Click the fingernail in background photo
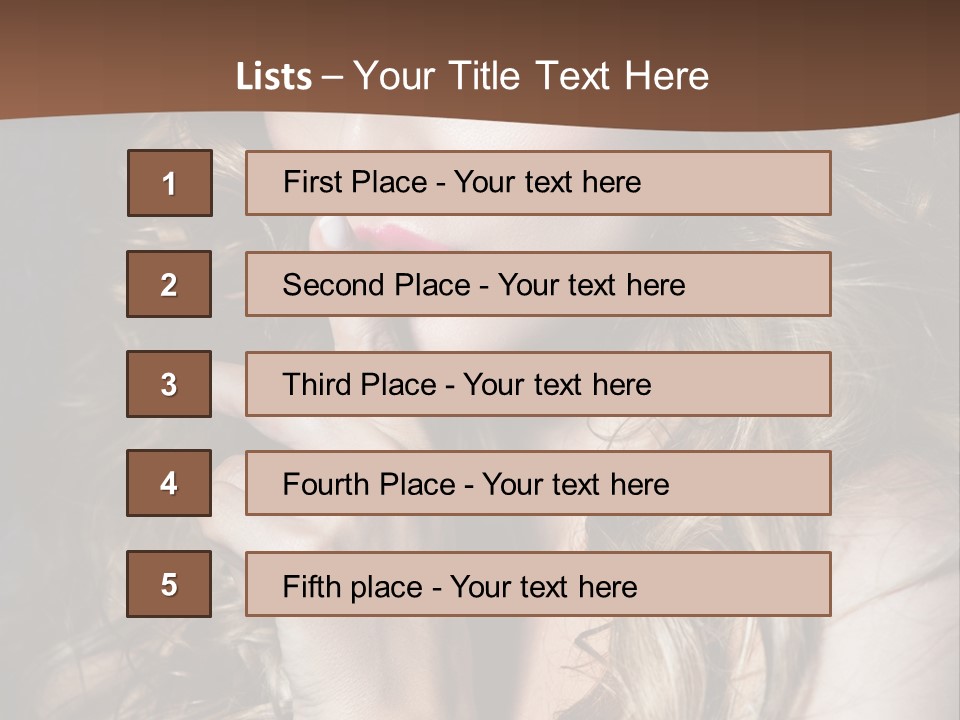The width and height of the screenshot is (960, 720). [335, 232]
